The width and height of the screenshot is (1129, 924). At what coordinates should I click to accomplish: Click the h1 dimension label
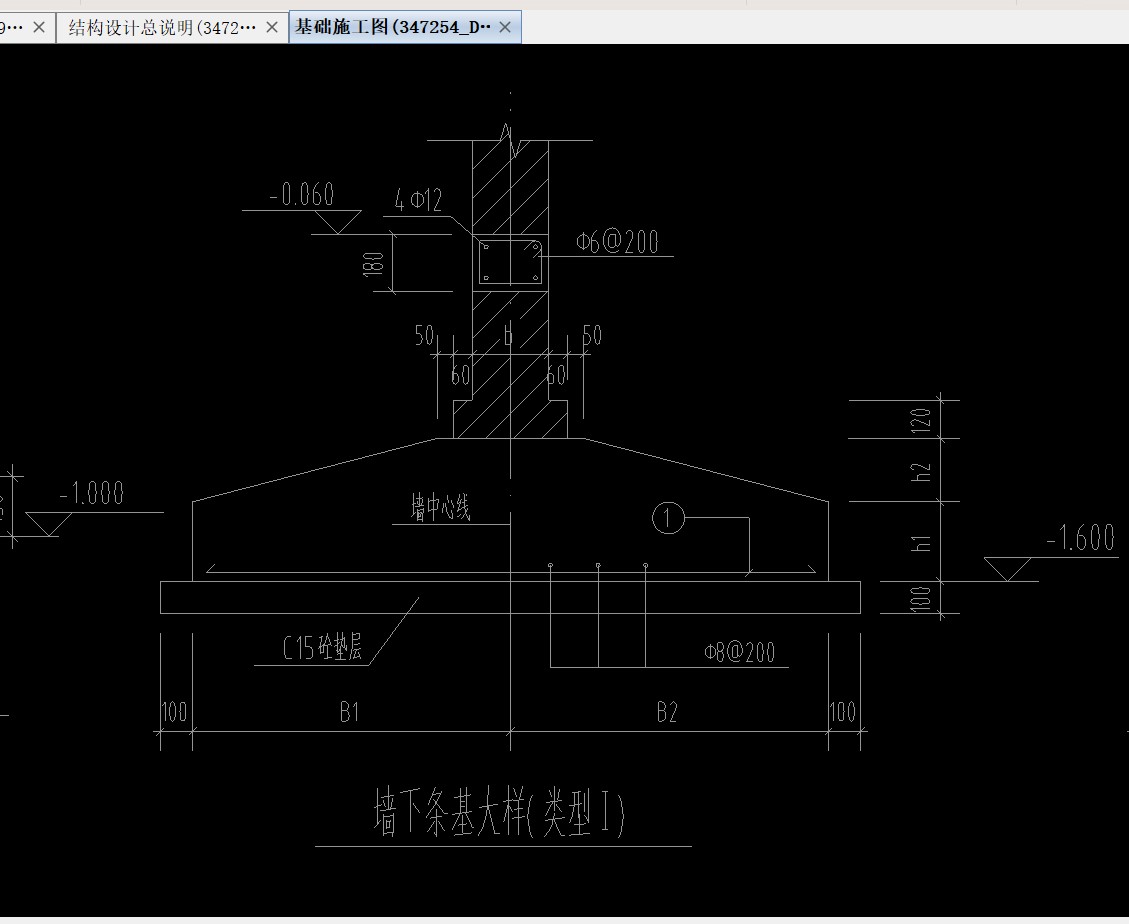click(x=921, y=543)
